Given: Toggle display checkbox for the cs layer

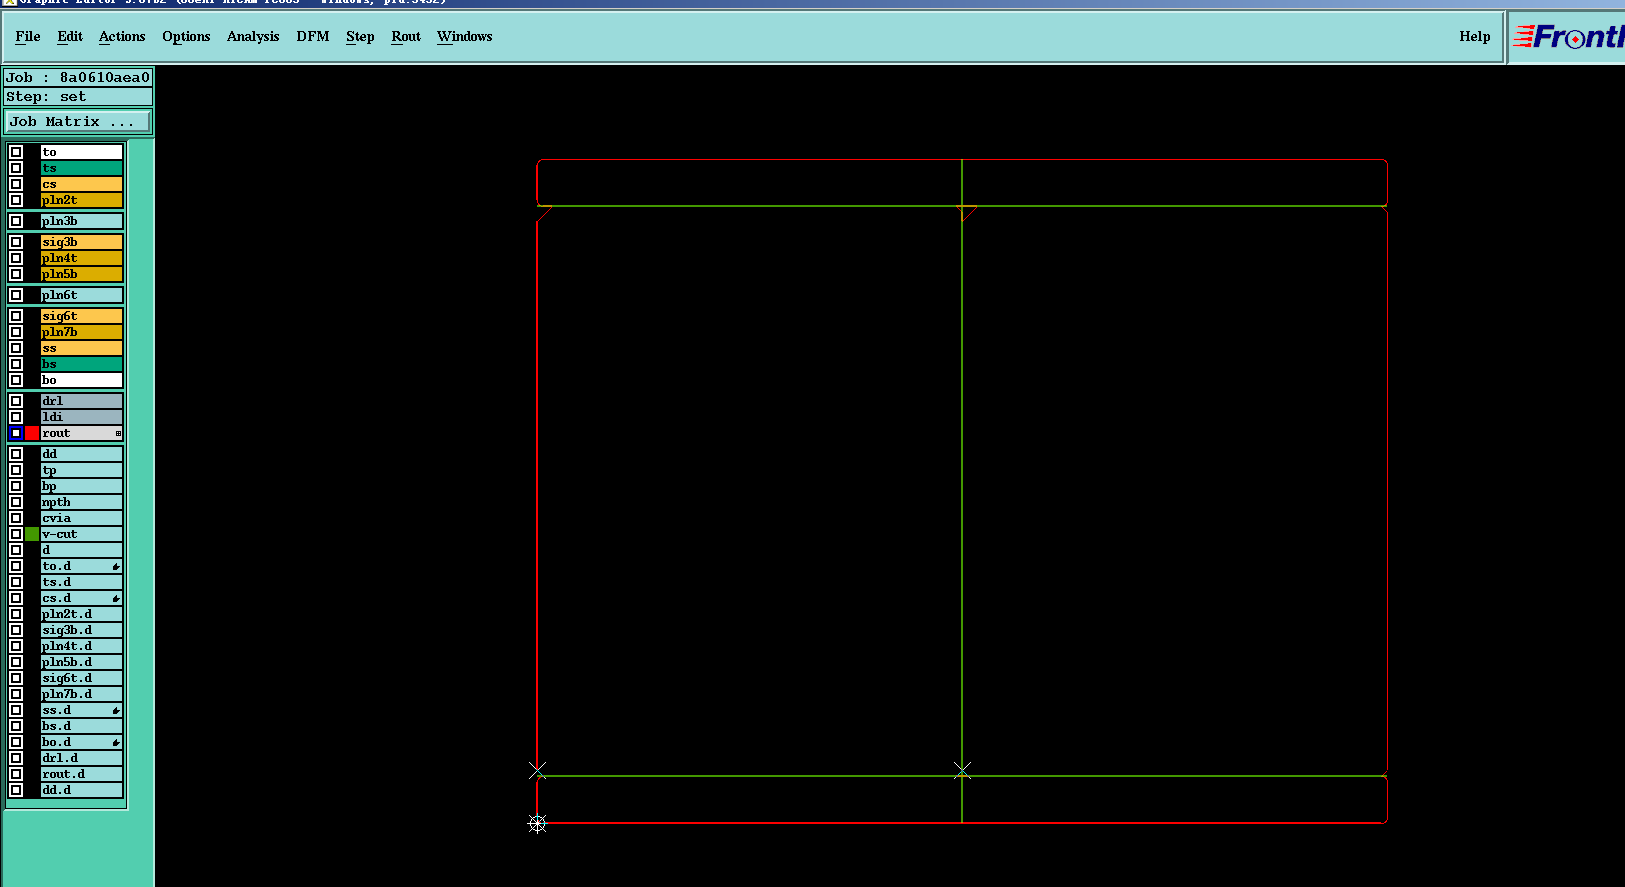Looking at the screenshot, I should click(x=16, y=184).
